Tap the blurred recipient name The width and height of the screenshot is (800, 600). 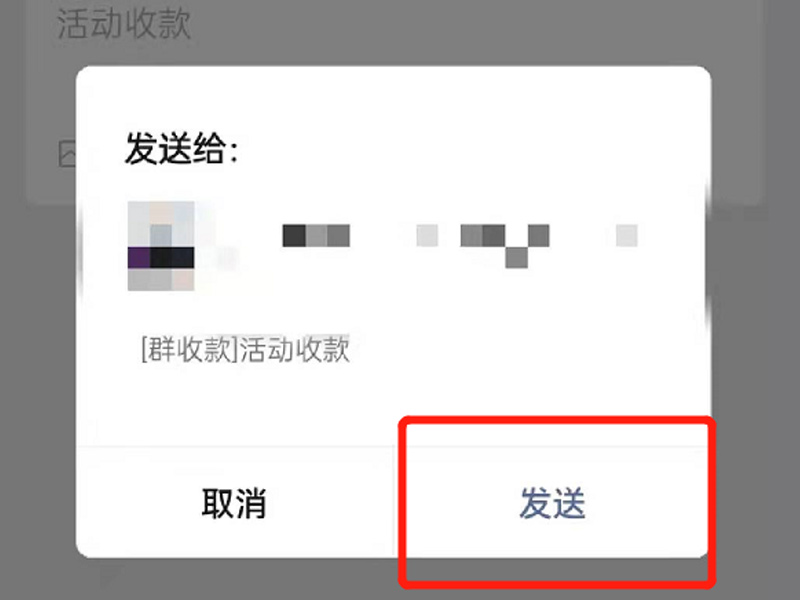(x=460, y=242)
